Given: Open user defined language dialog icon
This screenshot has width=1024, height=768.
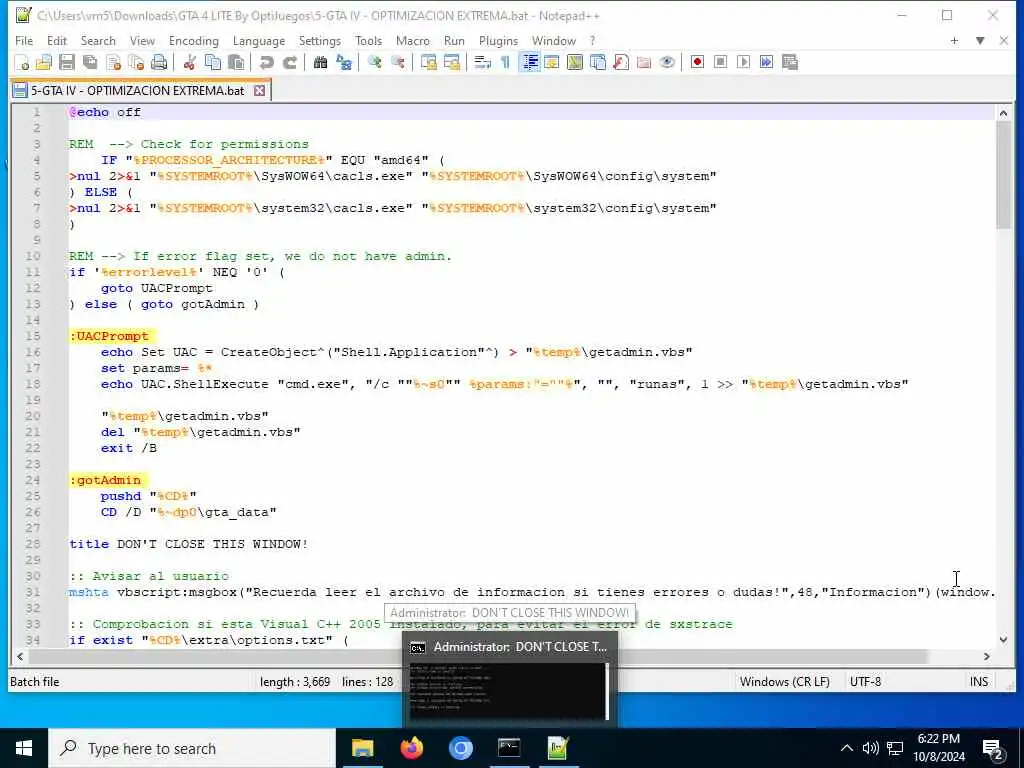Looking at the screenshot, I should (x=552, y=62).
